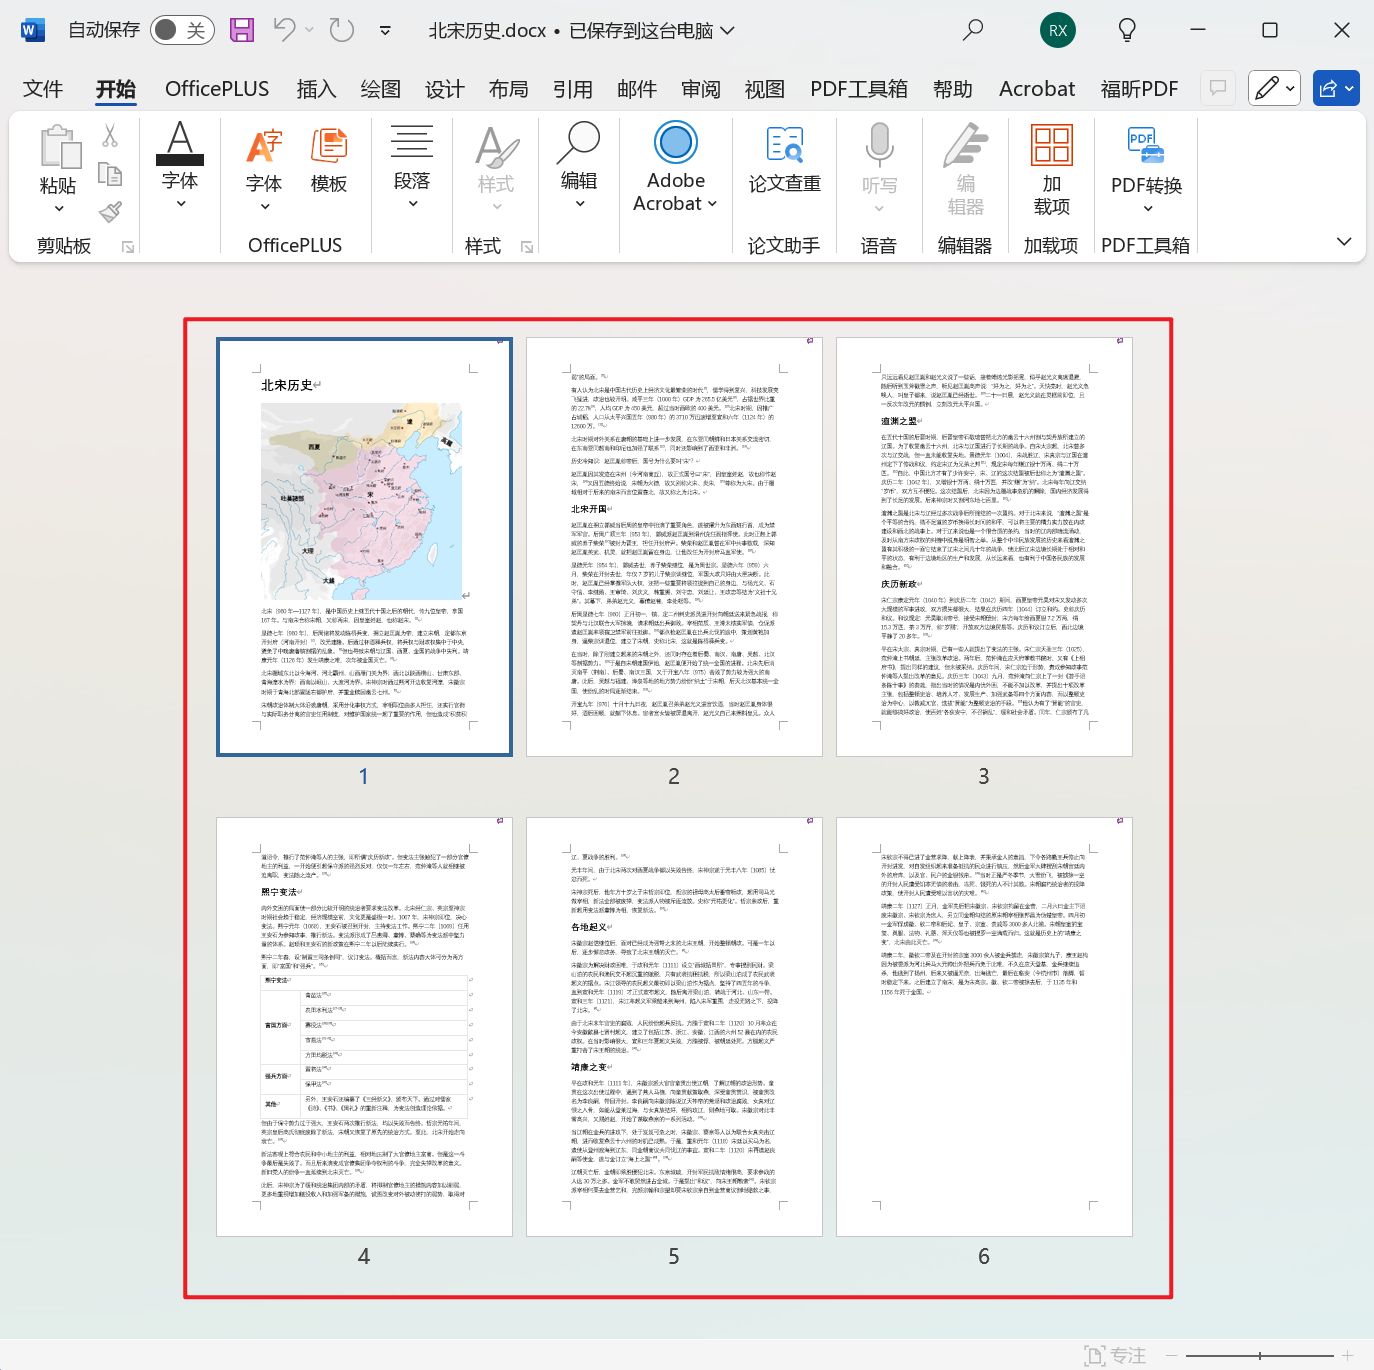Switch to the OfficePLUS tab
This screenshot has height=1370, width=1374.
point(217,89)
